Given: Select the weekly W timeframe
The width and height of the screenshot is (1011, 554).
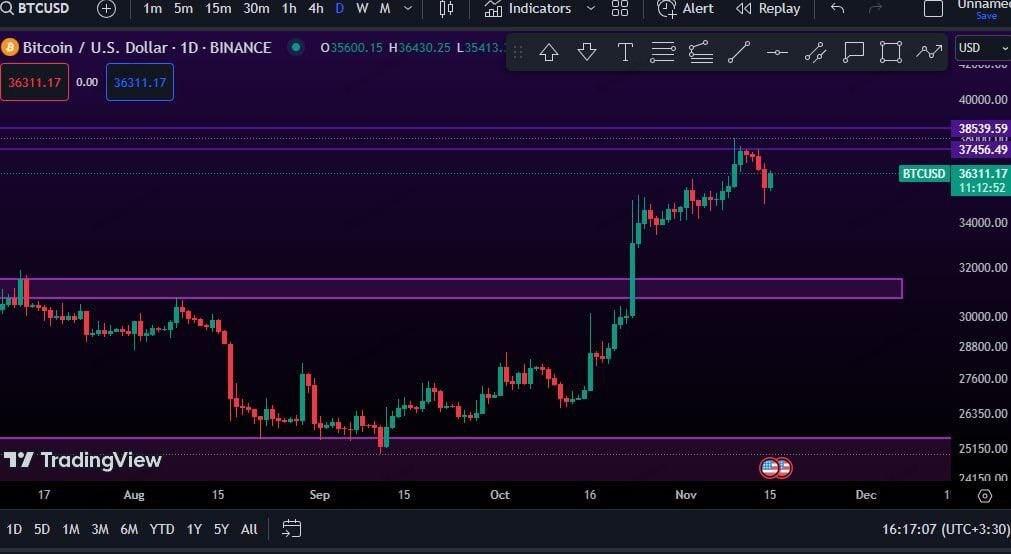Looking at the screenshot, I should pyautogui.click(x=362, y=8).
